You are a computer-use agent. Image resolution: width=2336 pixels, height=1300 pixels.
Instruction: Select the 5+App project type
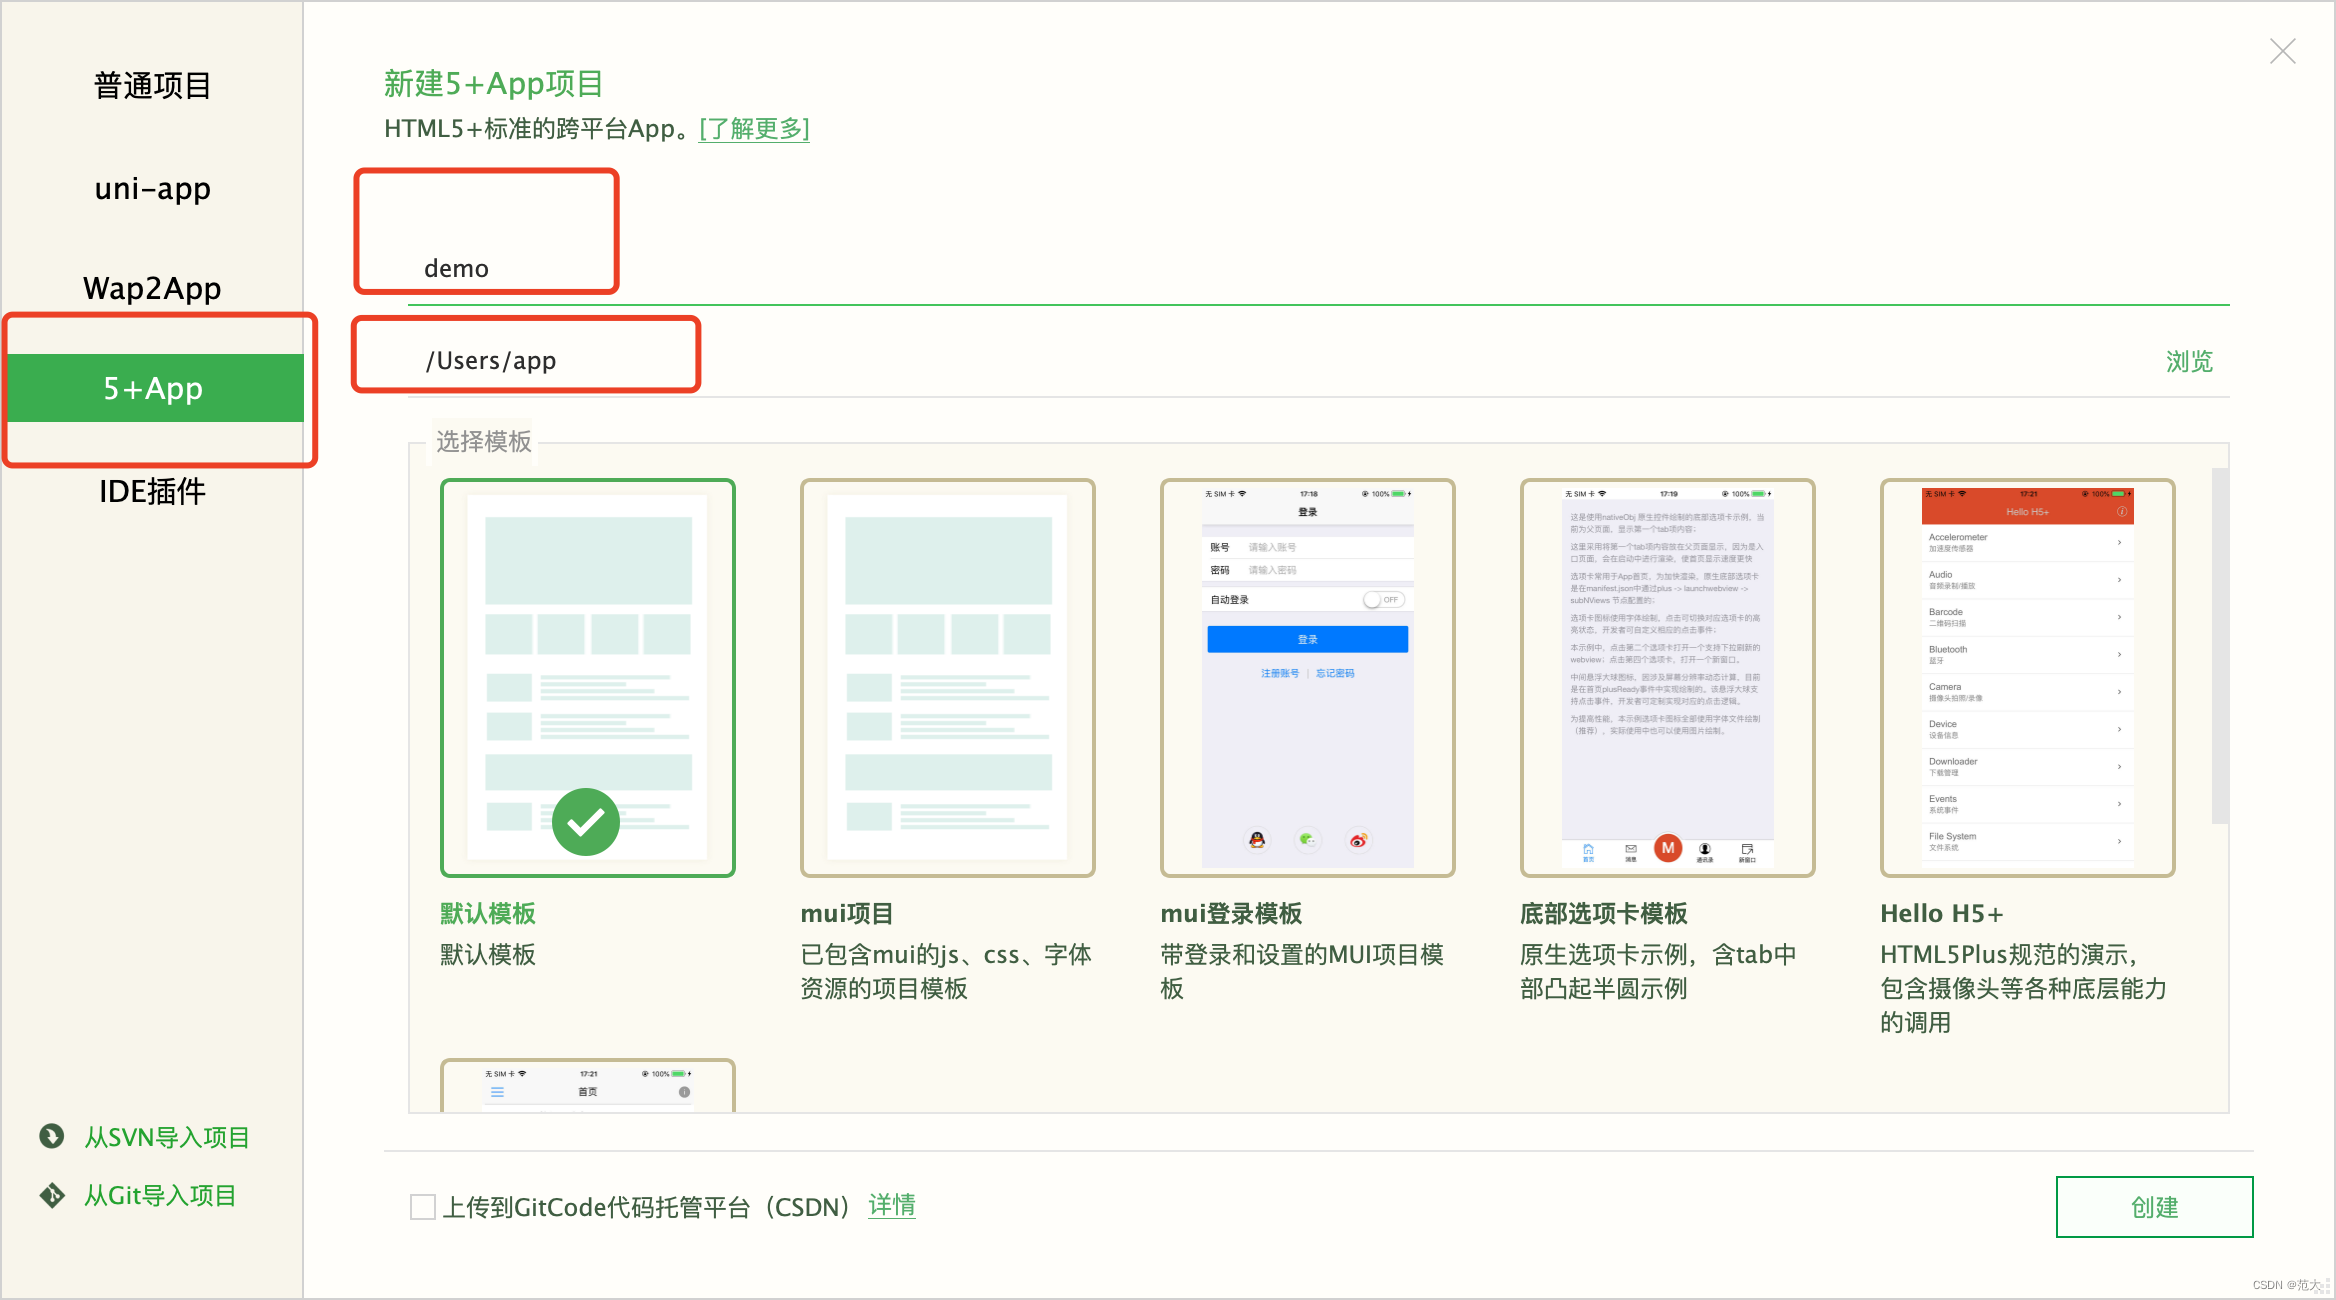[155, 388]
